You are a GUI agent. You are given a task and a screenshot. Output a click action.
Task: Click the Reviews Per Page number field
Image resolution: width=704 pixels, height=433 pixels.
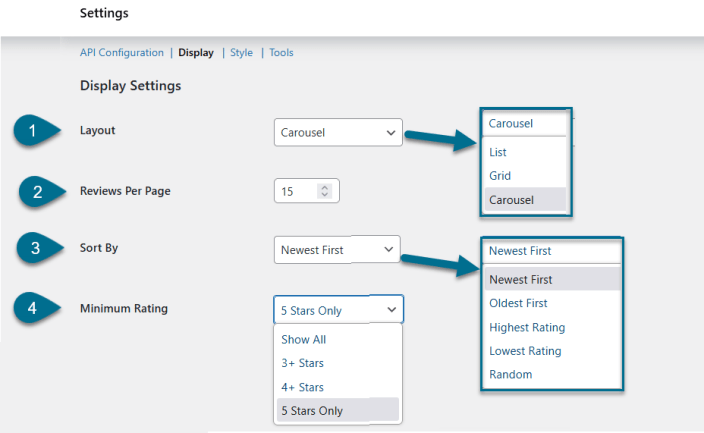(295, 190)
